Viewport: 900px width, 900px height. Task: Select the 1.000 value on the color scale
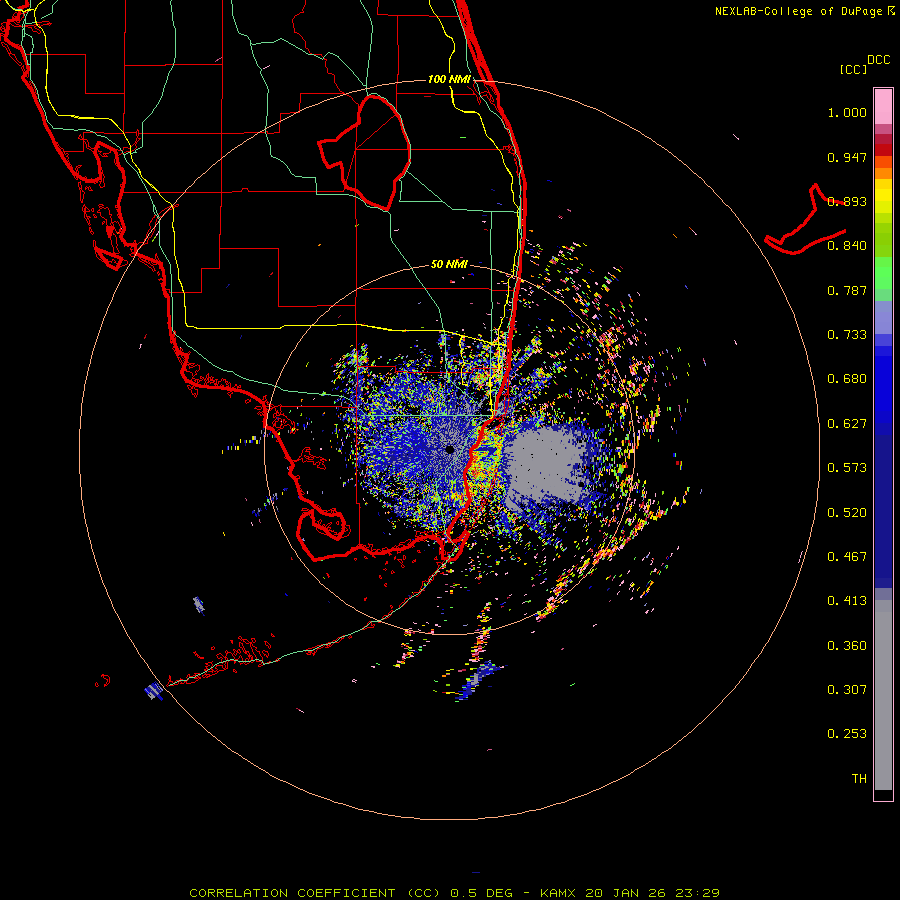[x=847, y=112]
